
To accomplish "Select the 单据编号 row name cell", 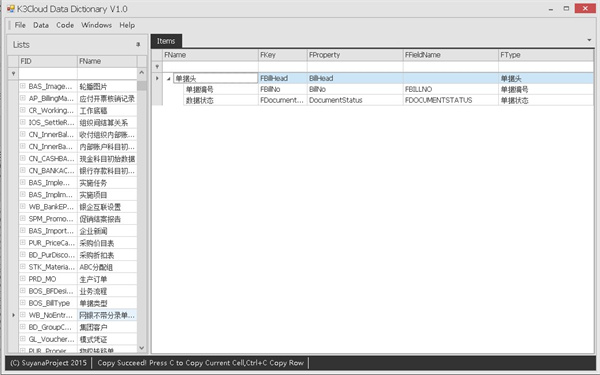I will (221, 89).
